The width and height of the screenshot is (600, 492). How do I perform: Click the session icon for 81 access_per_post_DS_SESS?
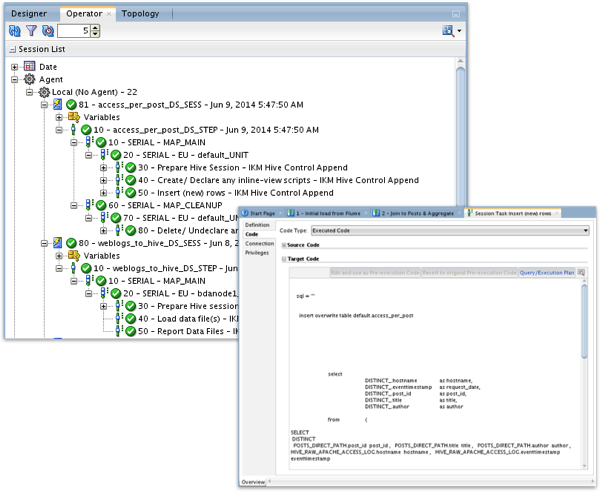[x=57, y=104]
